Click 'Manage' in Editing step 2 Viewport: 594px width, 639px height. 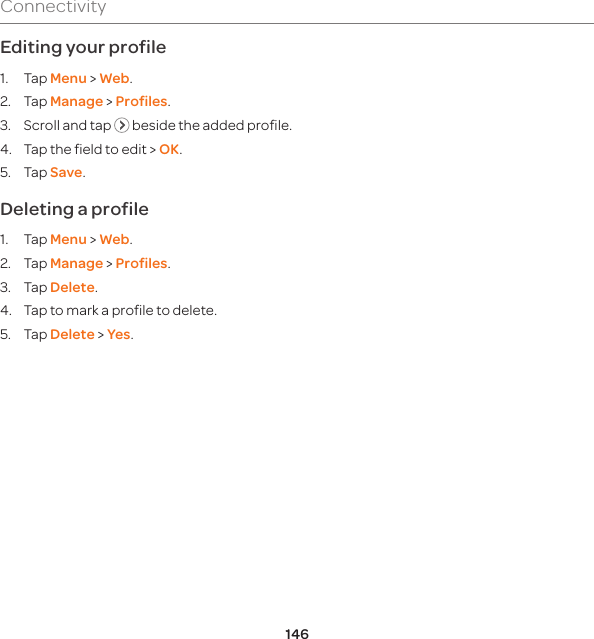pos(77,102)
